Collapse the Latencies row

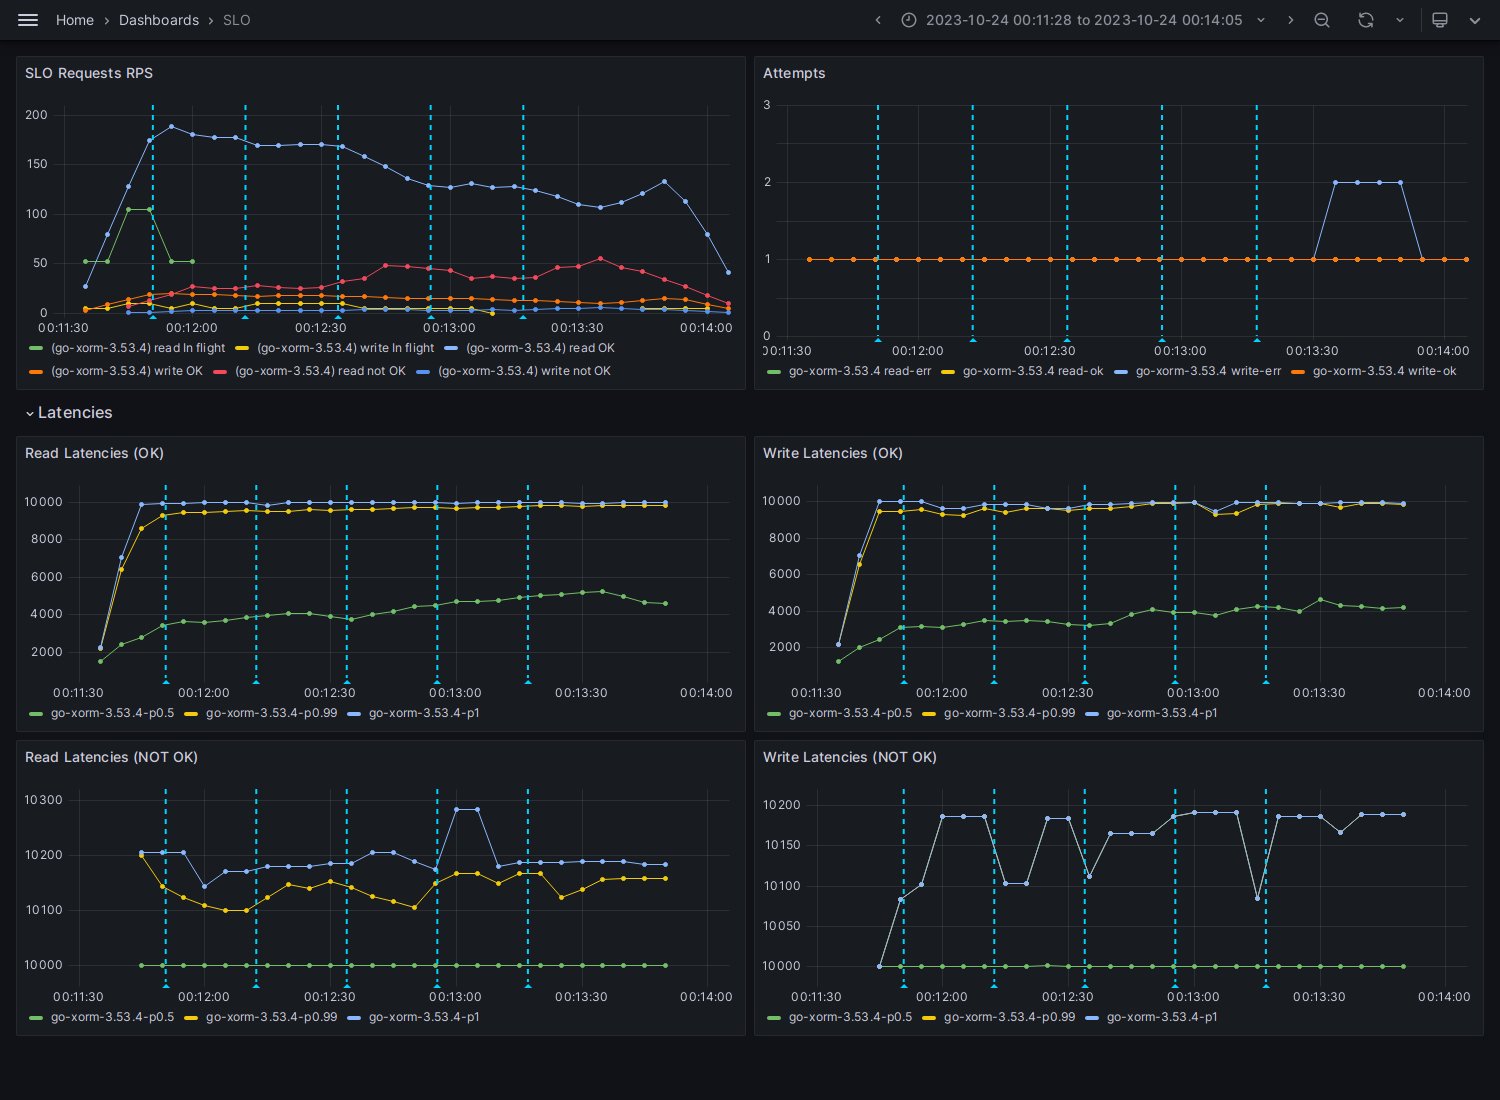68,413
